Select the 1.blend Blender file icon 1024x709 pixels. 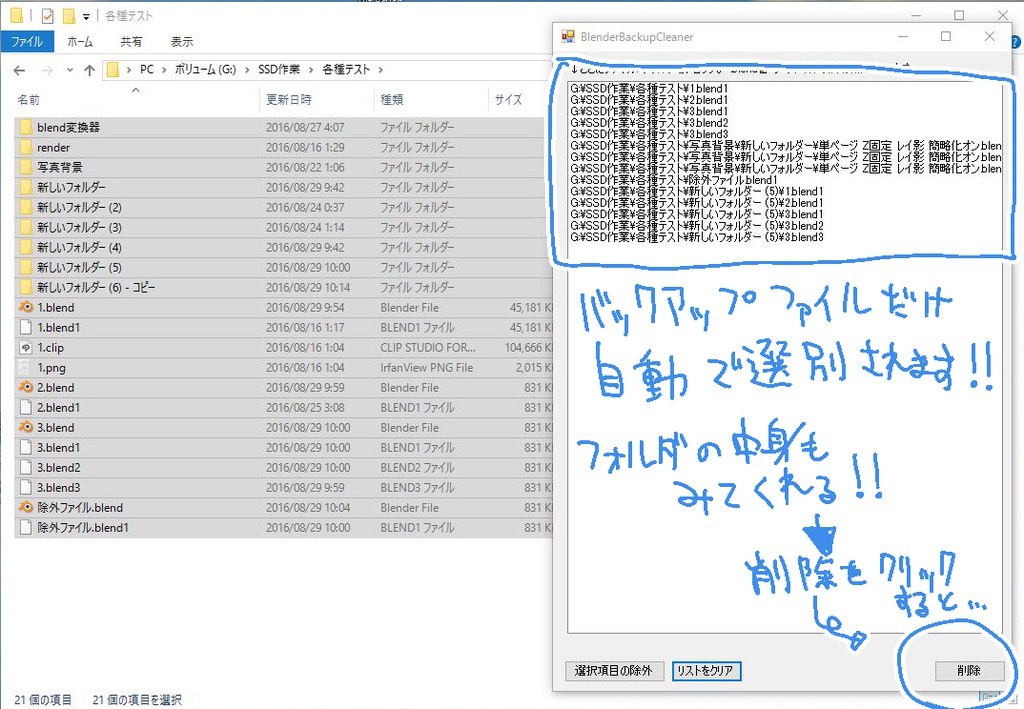pyautogui.click(x=25, y=307)
